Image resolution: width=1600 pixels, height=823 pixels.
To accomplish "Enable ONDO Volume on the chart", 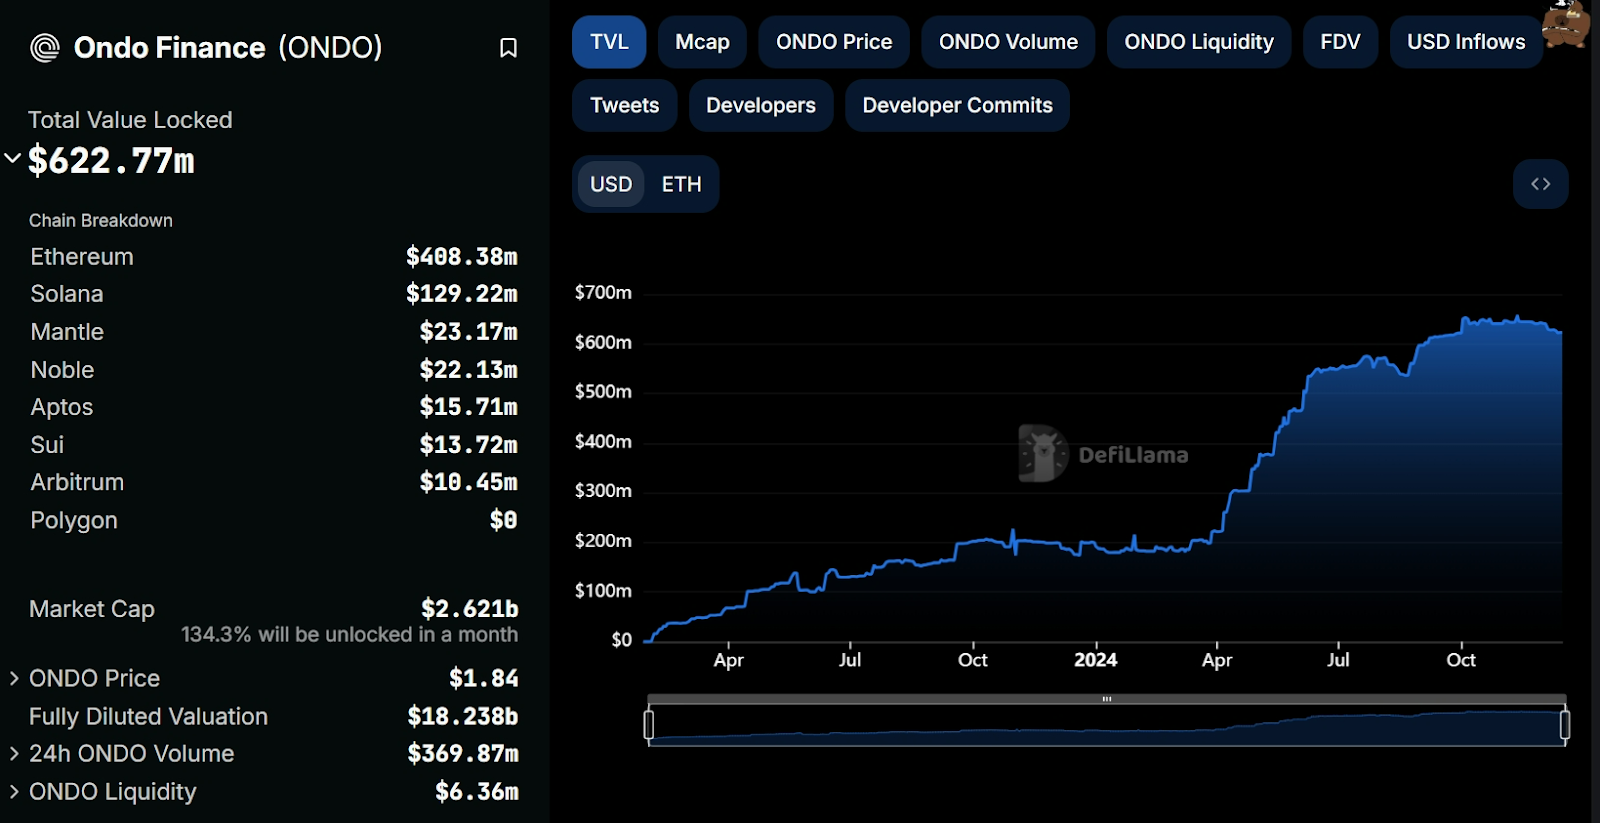I will [x=1008, y=42].
